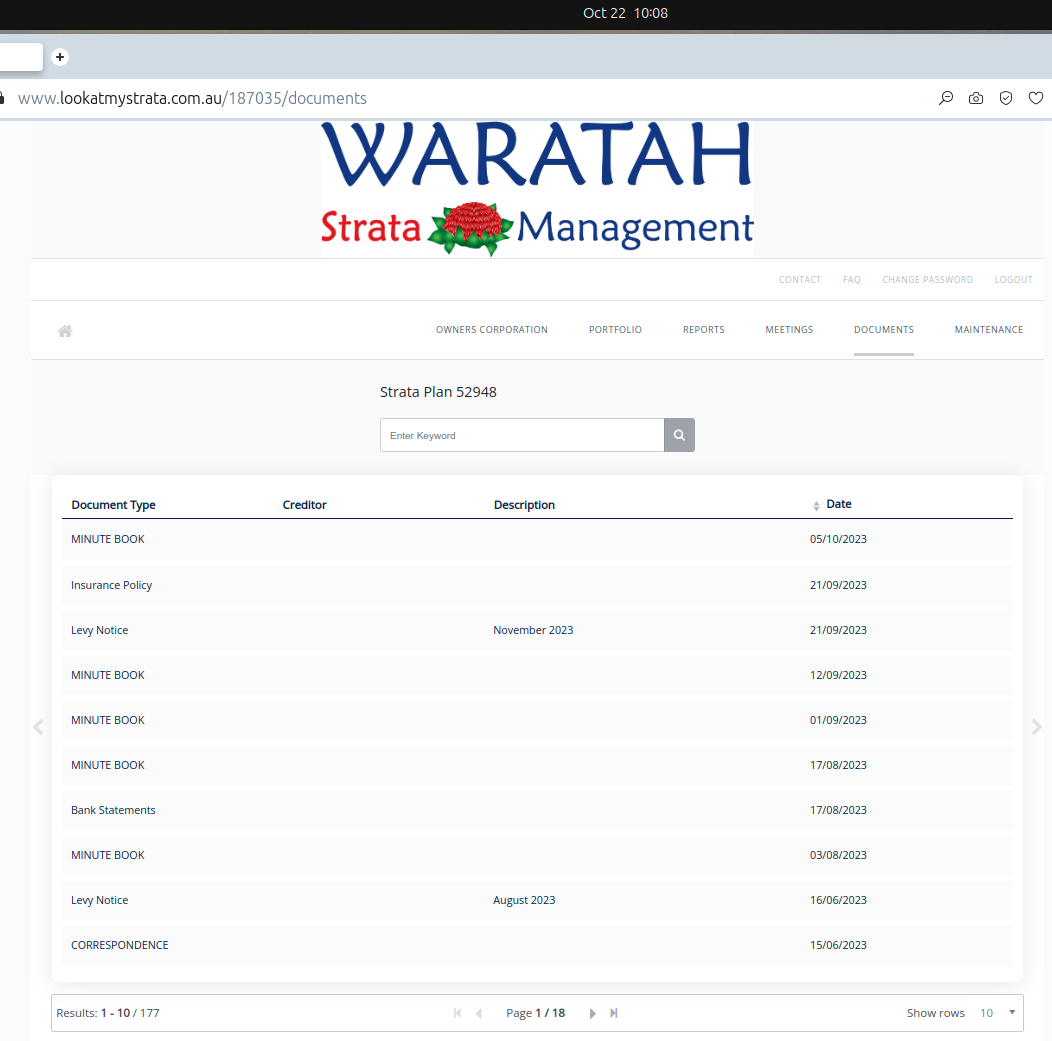Click left chevron beside the documents table
This screenshot has width=1052, height=1041.
click(38, 727)
